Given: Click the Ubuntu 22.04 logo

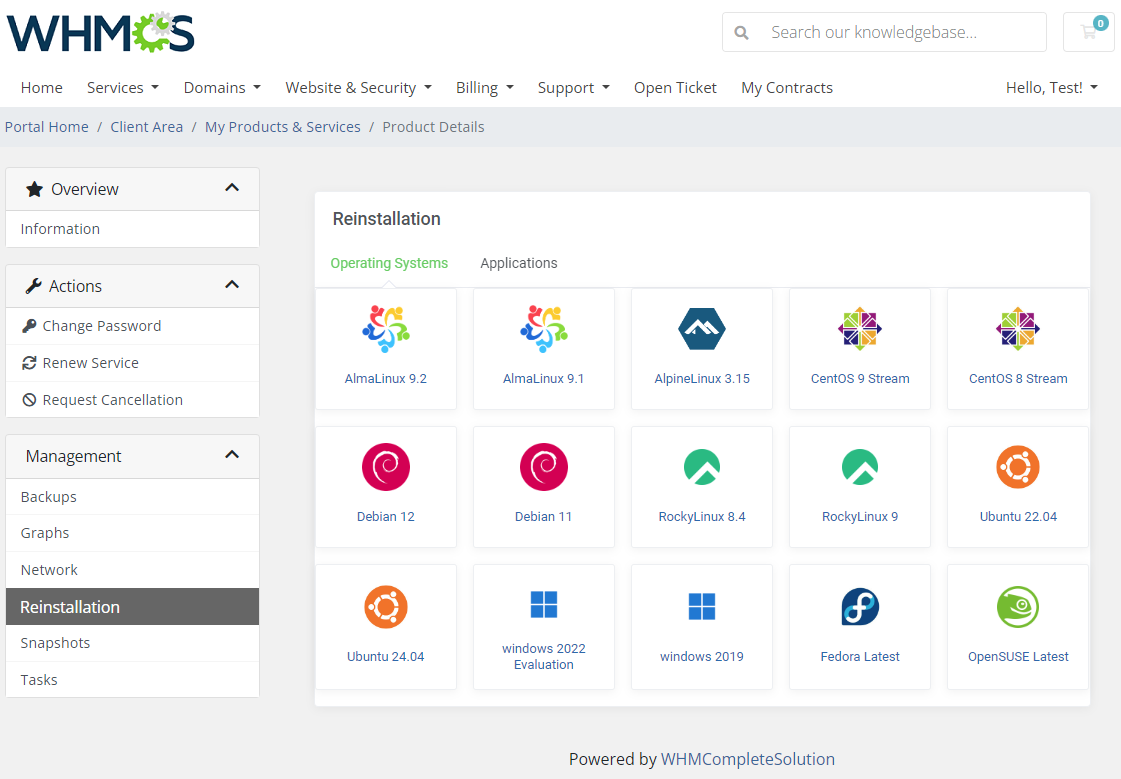Looking at the screenshot, I should 1018,467.
